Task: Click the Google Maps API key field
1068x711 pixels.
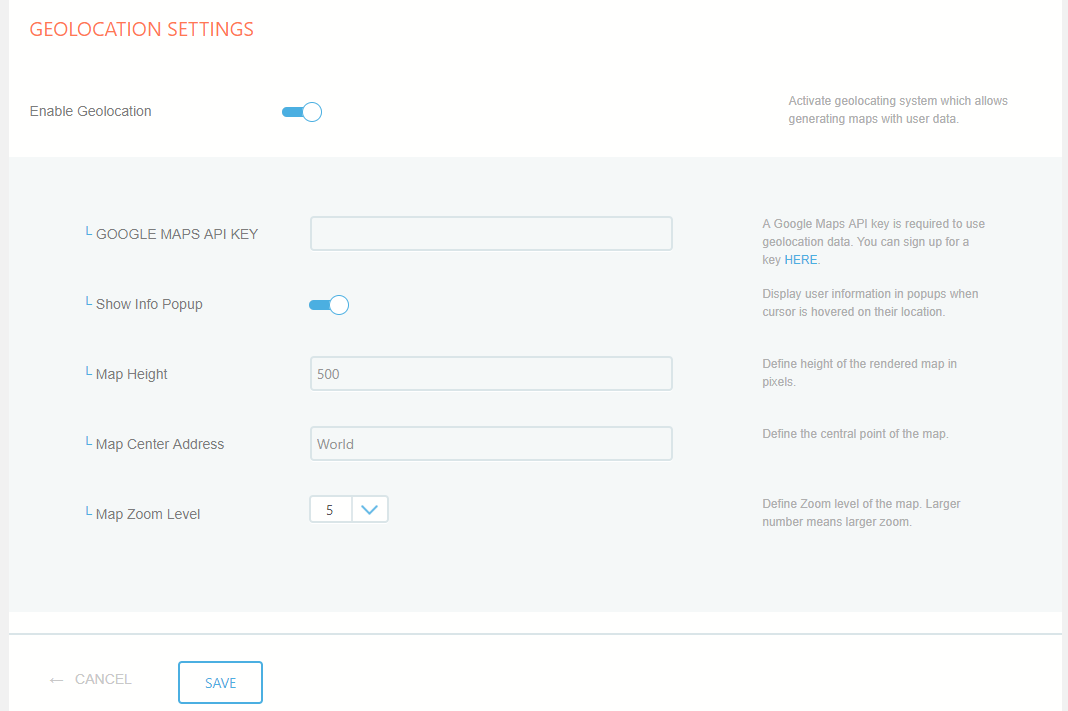Action: tap(491, 233)
